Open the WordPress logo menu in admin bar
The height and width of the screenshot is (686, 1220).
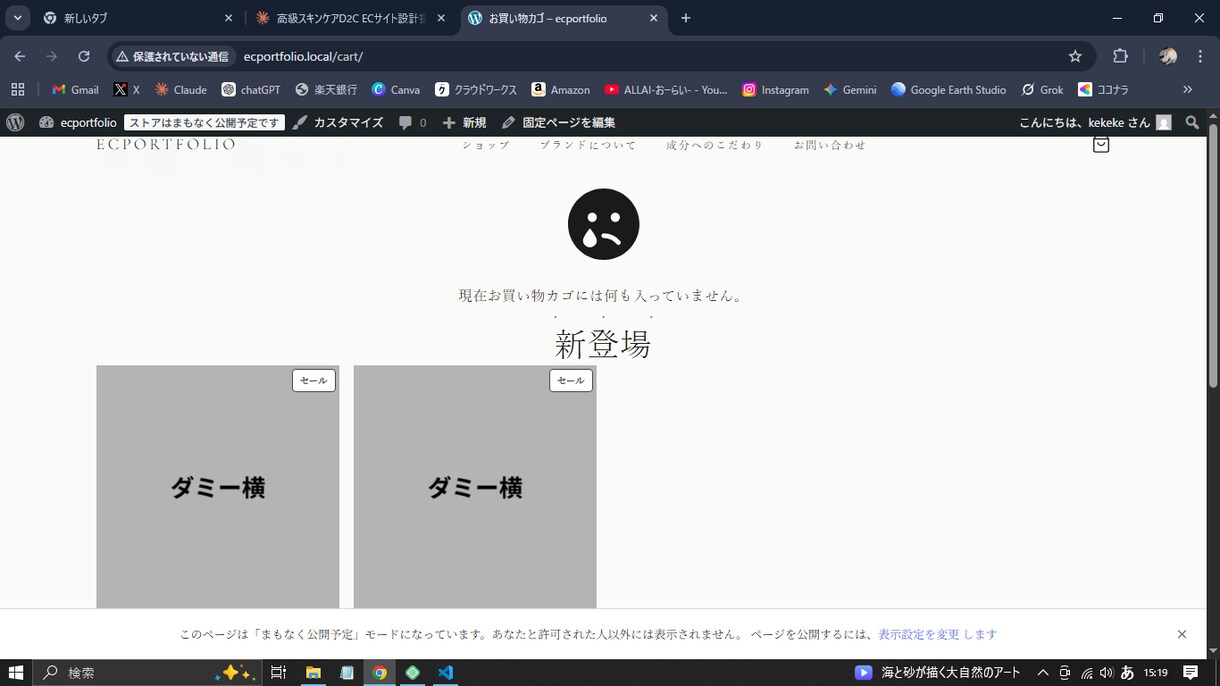click(15, 122)
